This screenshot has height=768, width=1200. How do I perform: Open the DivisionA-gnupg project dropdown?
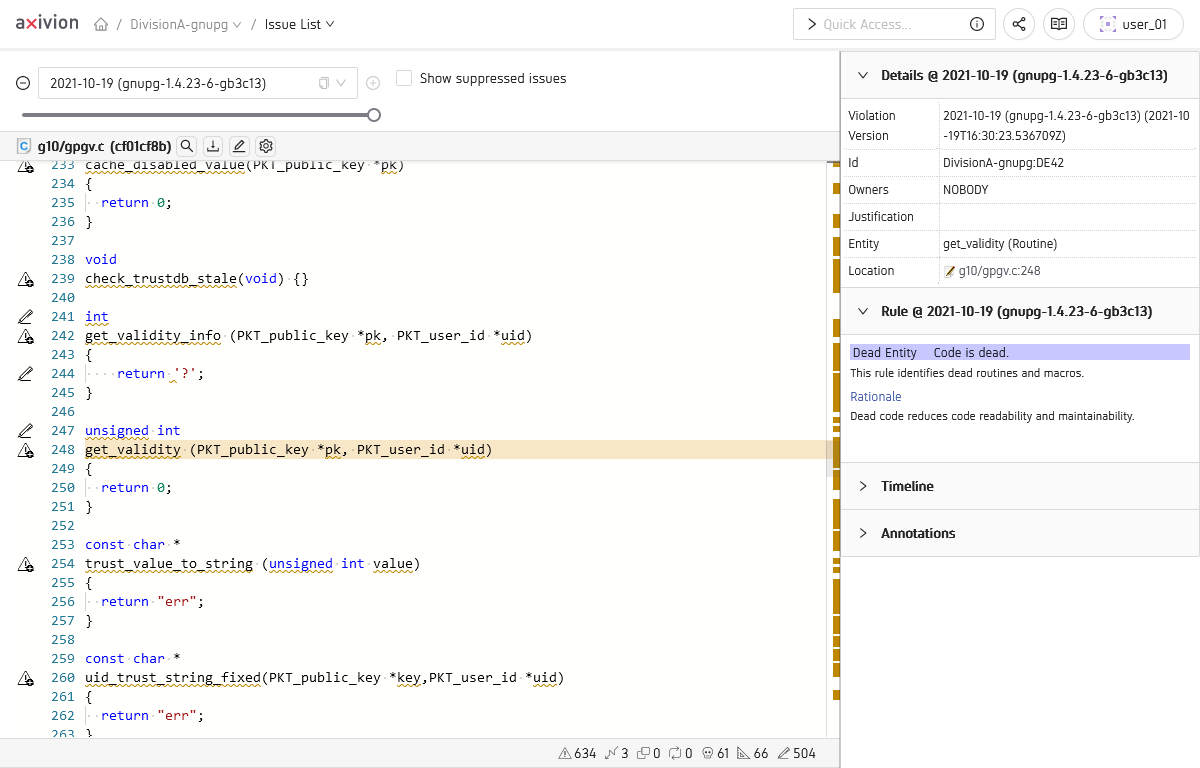point(186,25)
